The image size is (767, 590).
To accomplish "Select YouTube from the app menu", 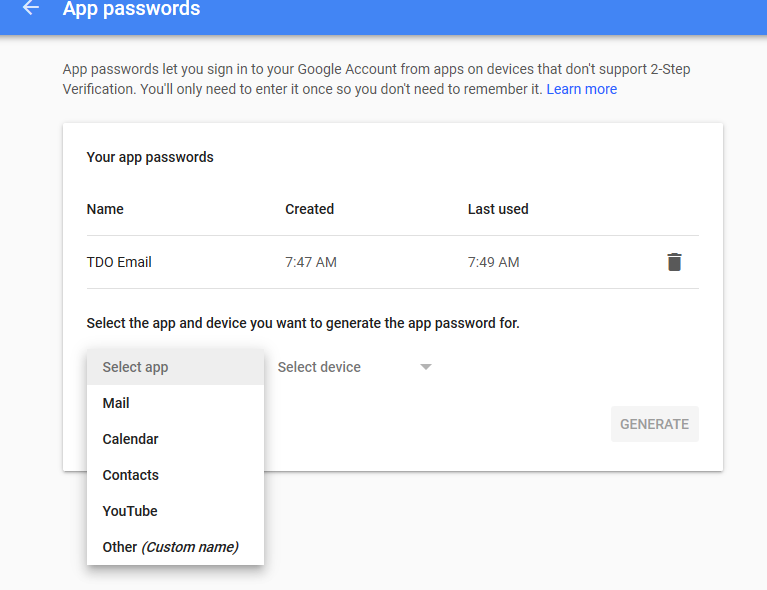I will coord(130,511).
